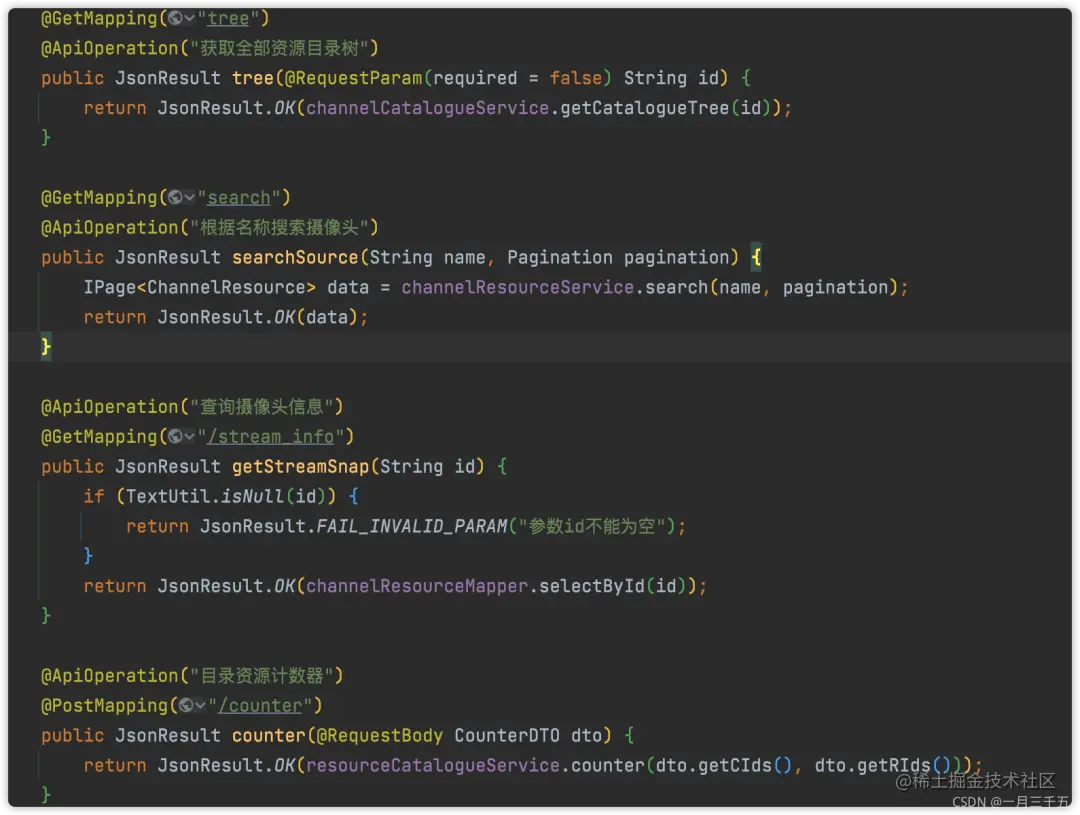1080x815 pixels.
Task: Click the method name "getStreamSnap"
Action: [x=300, y=466]
